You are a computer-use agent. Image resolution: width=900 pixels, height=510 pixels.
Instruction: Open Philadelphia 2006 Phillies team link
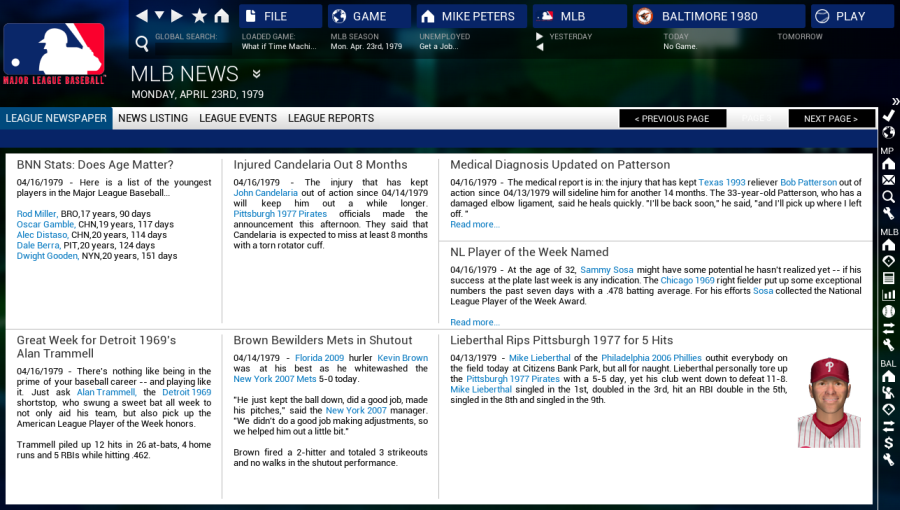(x=651, y=358)
